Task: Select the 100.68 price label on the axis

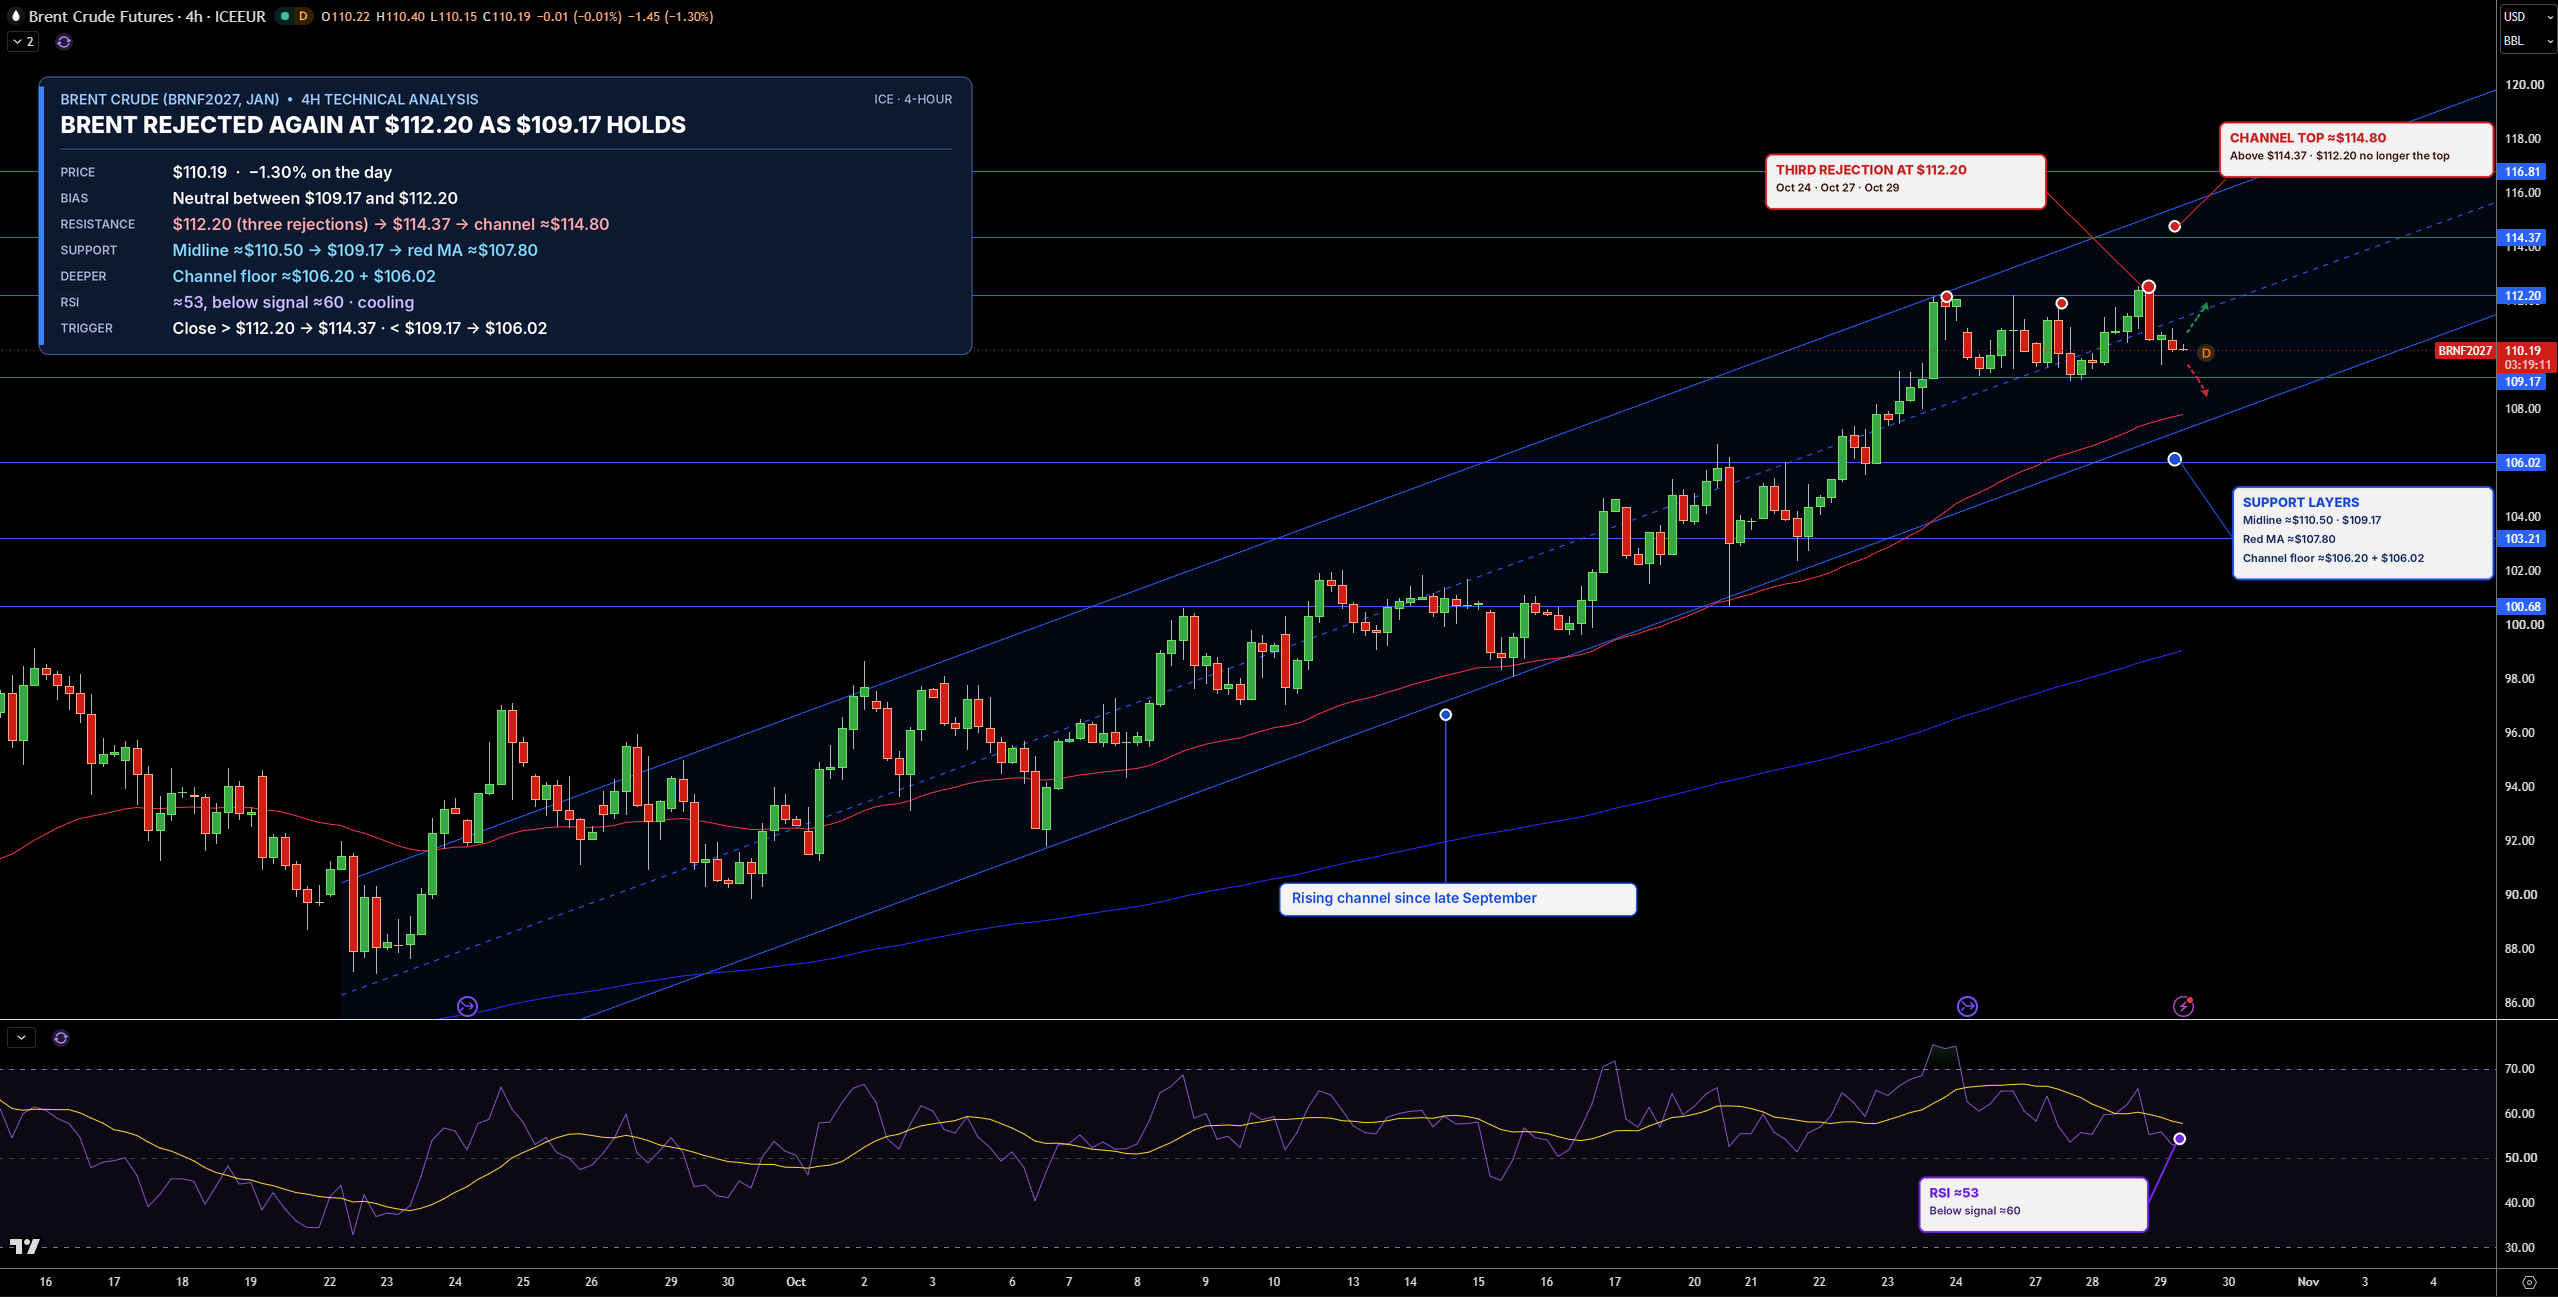Action: 2522,607
